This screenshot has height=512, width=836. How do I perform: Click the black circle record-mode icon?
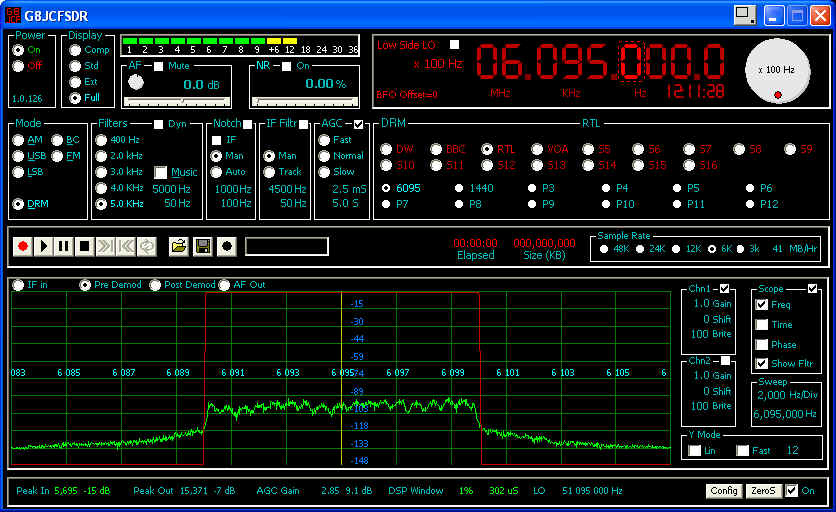click(227, 246)
